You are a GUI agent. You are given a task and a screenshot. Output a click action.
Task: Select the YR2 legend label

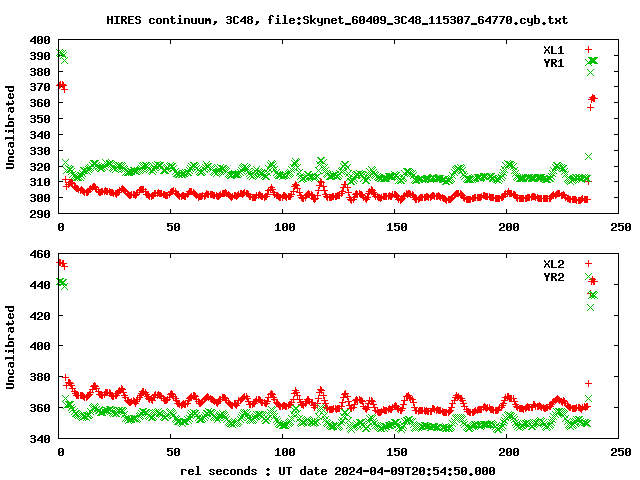pos(553,277)
